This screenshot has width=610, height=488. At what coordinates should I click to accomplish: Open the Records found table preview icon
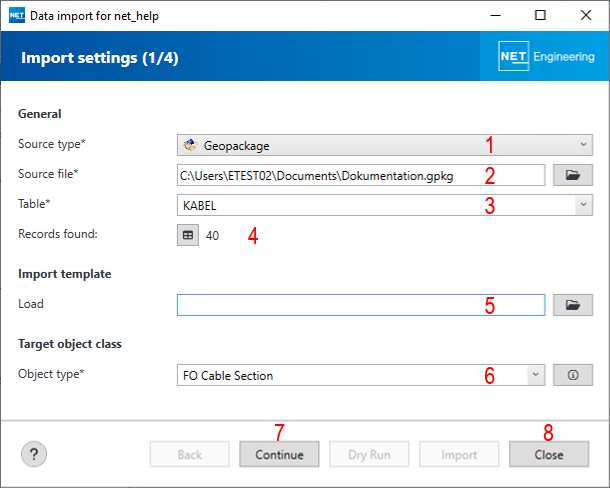pos(188,235)
